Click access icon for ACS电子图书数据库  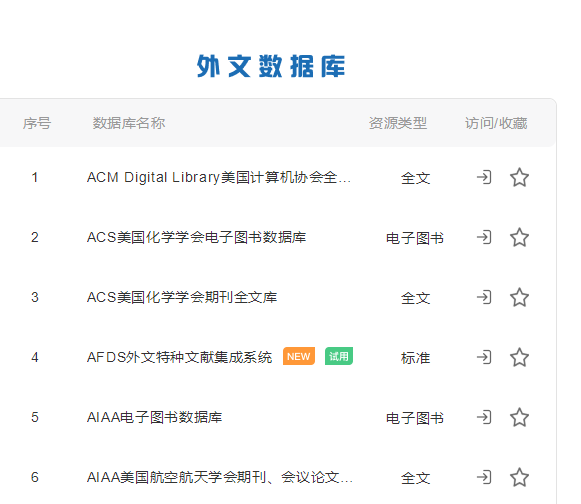(484, 237)
